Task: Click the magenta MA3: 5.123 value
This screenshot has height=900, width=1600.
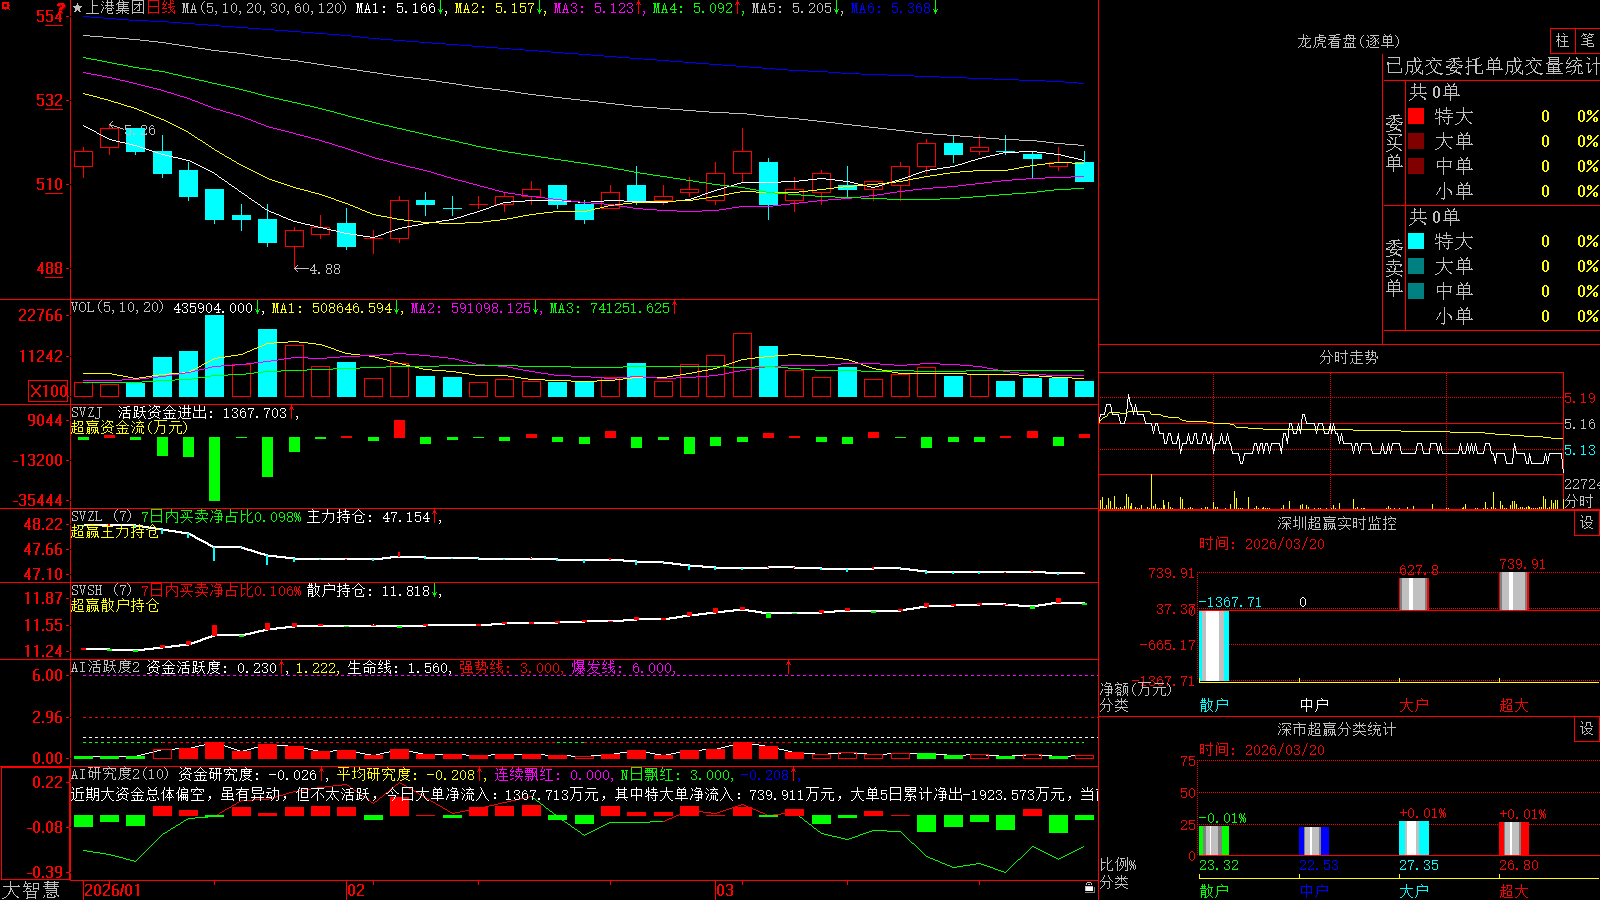Action: point(593,8)
